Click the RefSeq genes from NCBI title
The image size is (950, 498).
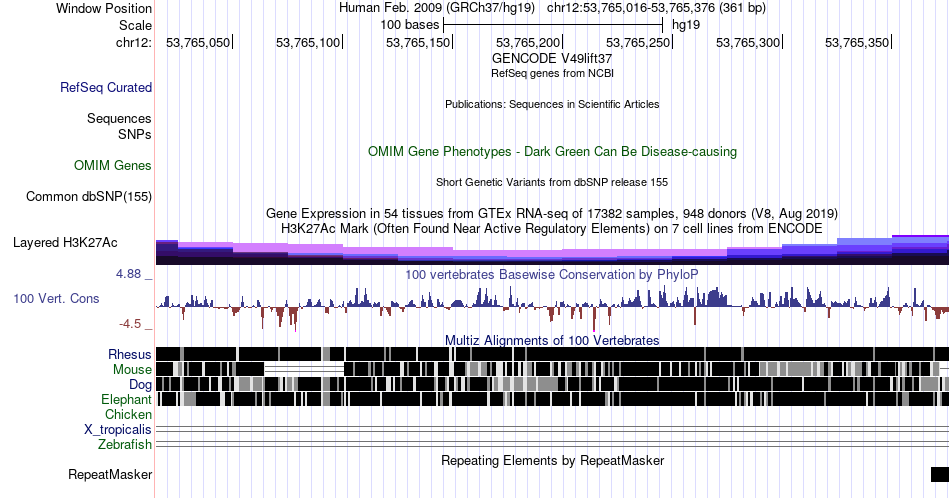coord(552,73)
